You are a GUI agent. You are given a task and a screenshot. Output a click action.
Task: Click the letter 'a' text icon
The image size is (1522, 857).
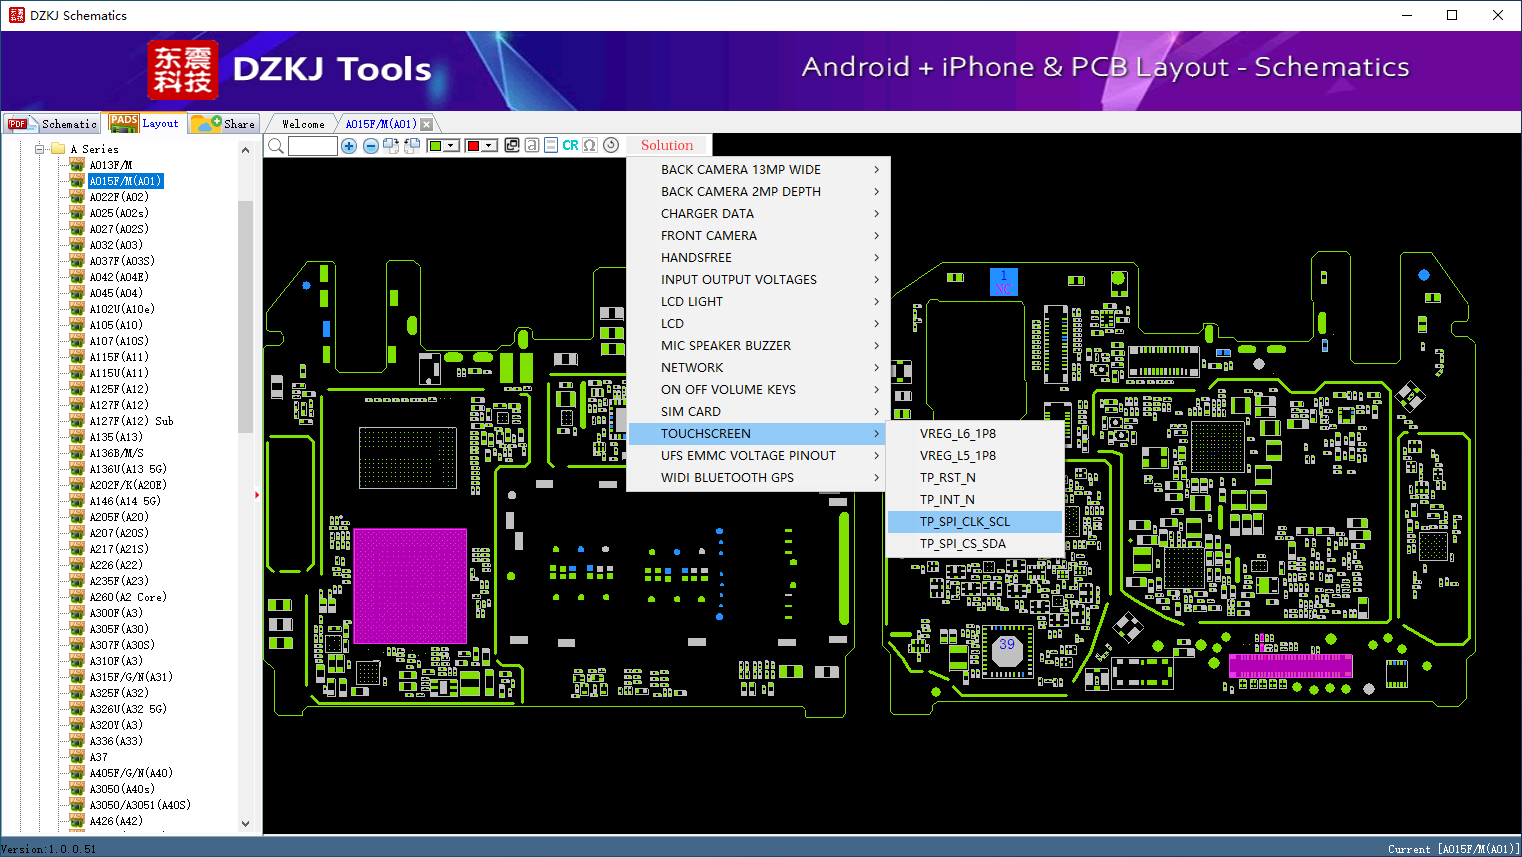click(532, 145)
